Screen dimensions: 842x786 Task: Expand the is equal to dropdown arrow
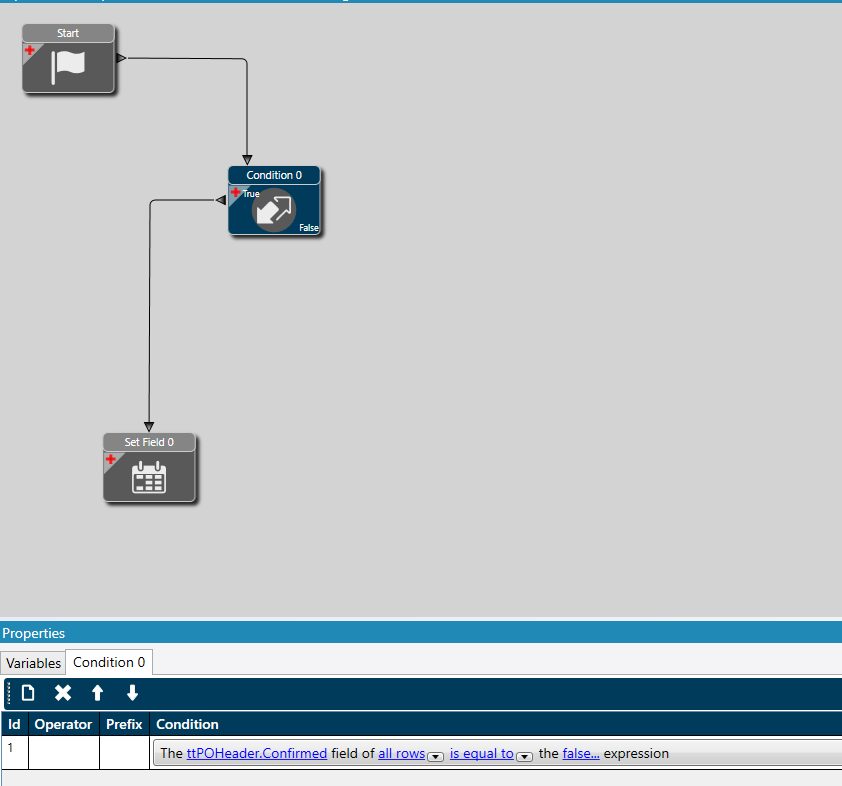tap(524, 756)
